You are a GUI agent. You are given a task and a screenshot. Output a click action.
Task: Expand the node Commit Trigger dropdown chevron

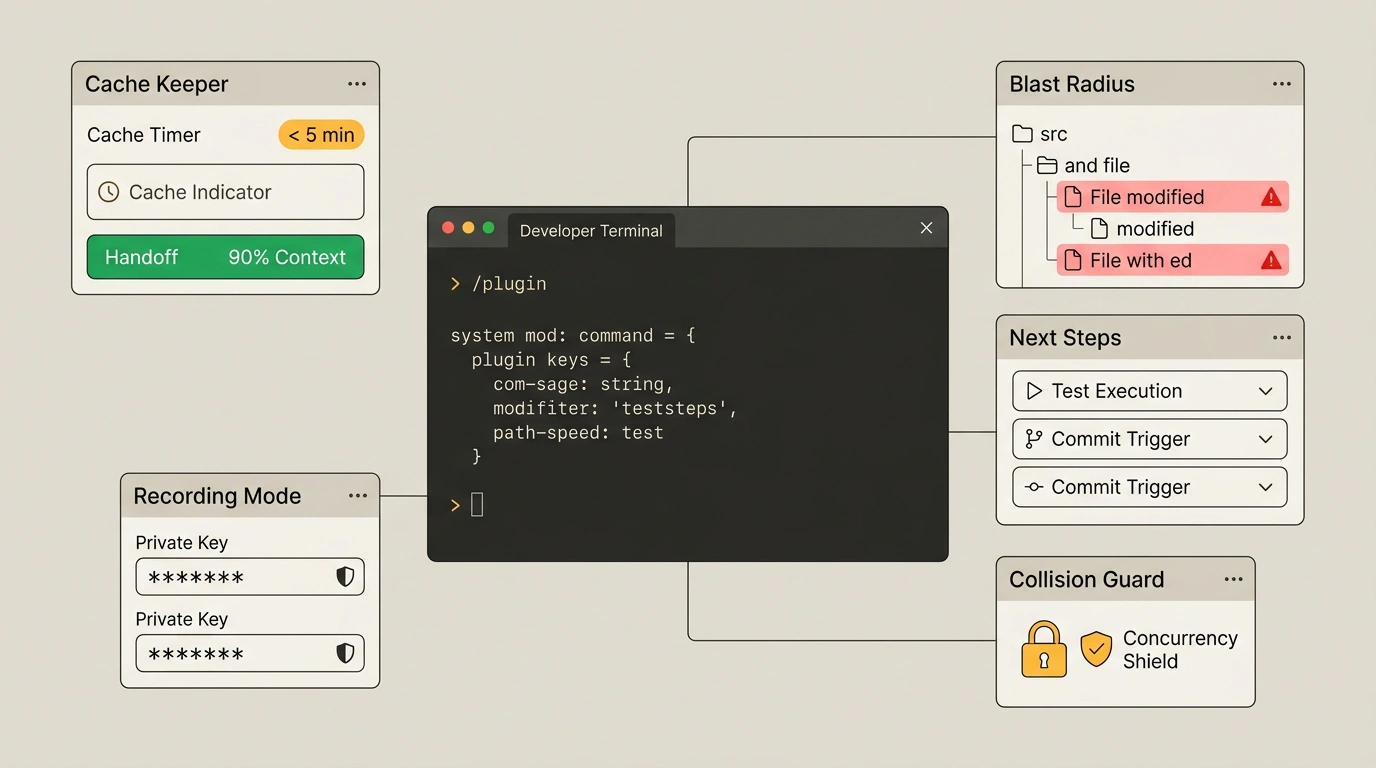(1265, 487)
